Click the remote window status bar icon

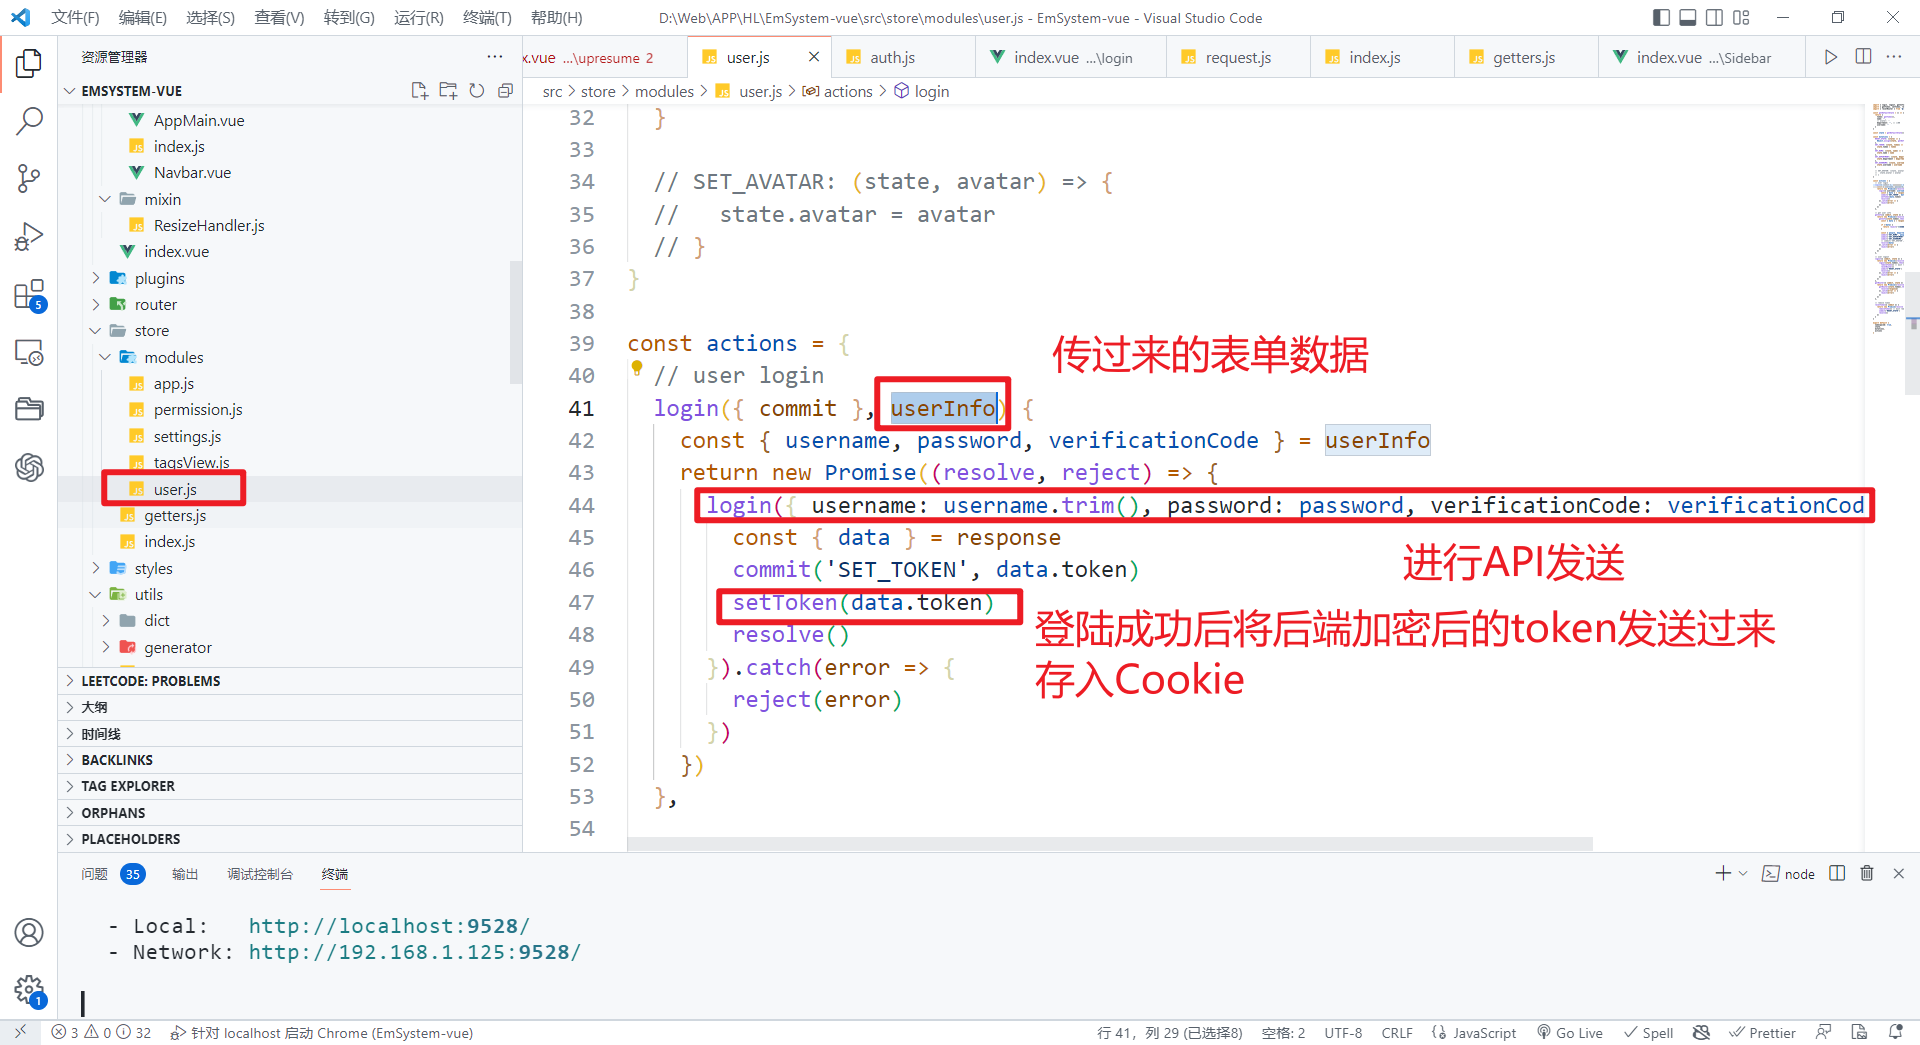(20, 1033)
